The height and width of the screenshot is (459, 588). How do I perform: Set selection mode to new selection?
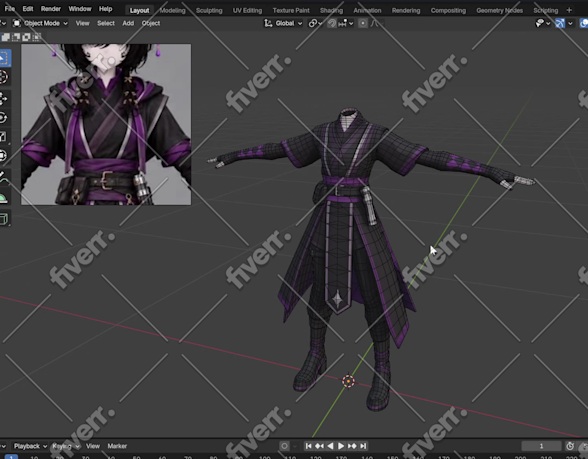tap(6, 37)
